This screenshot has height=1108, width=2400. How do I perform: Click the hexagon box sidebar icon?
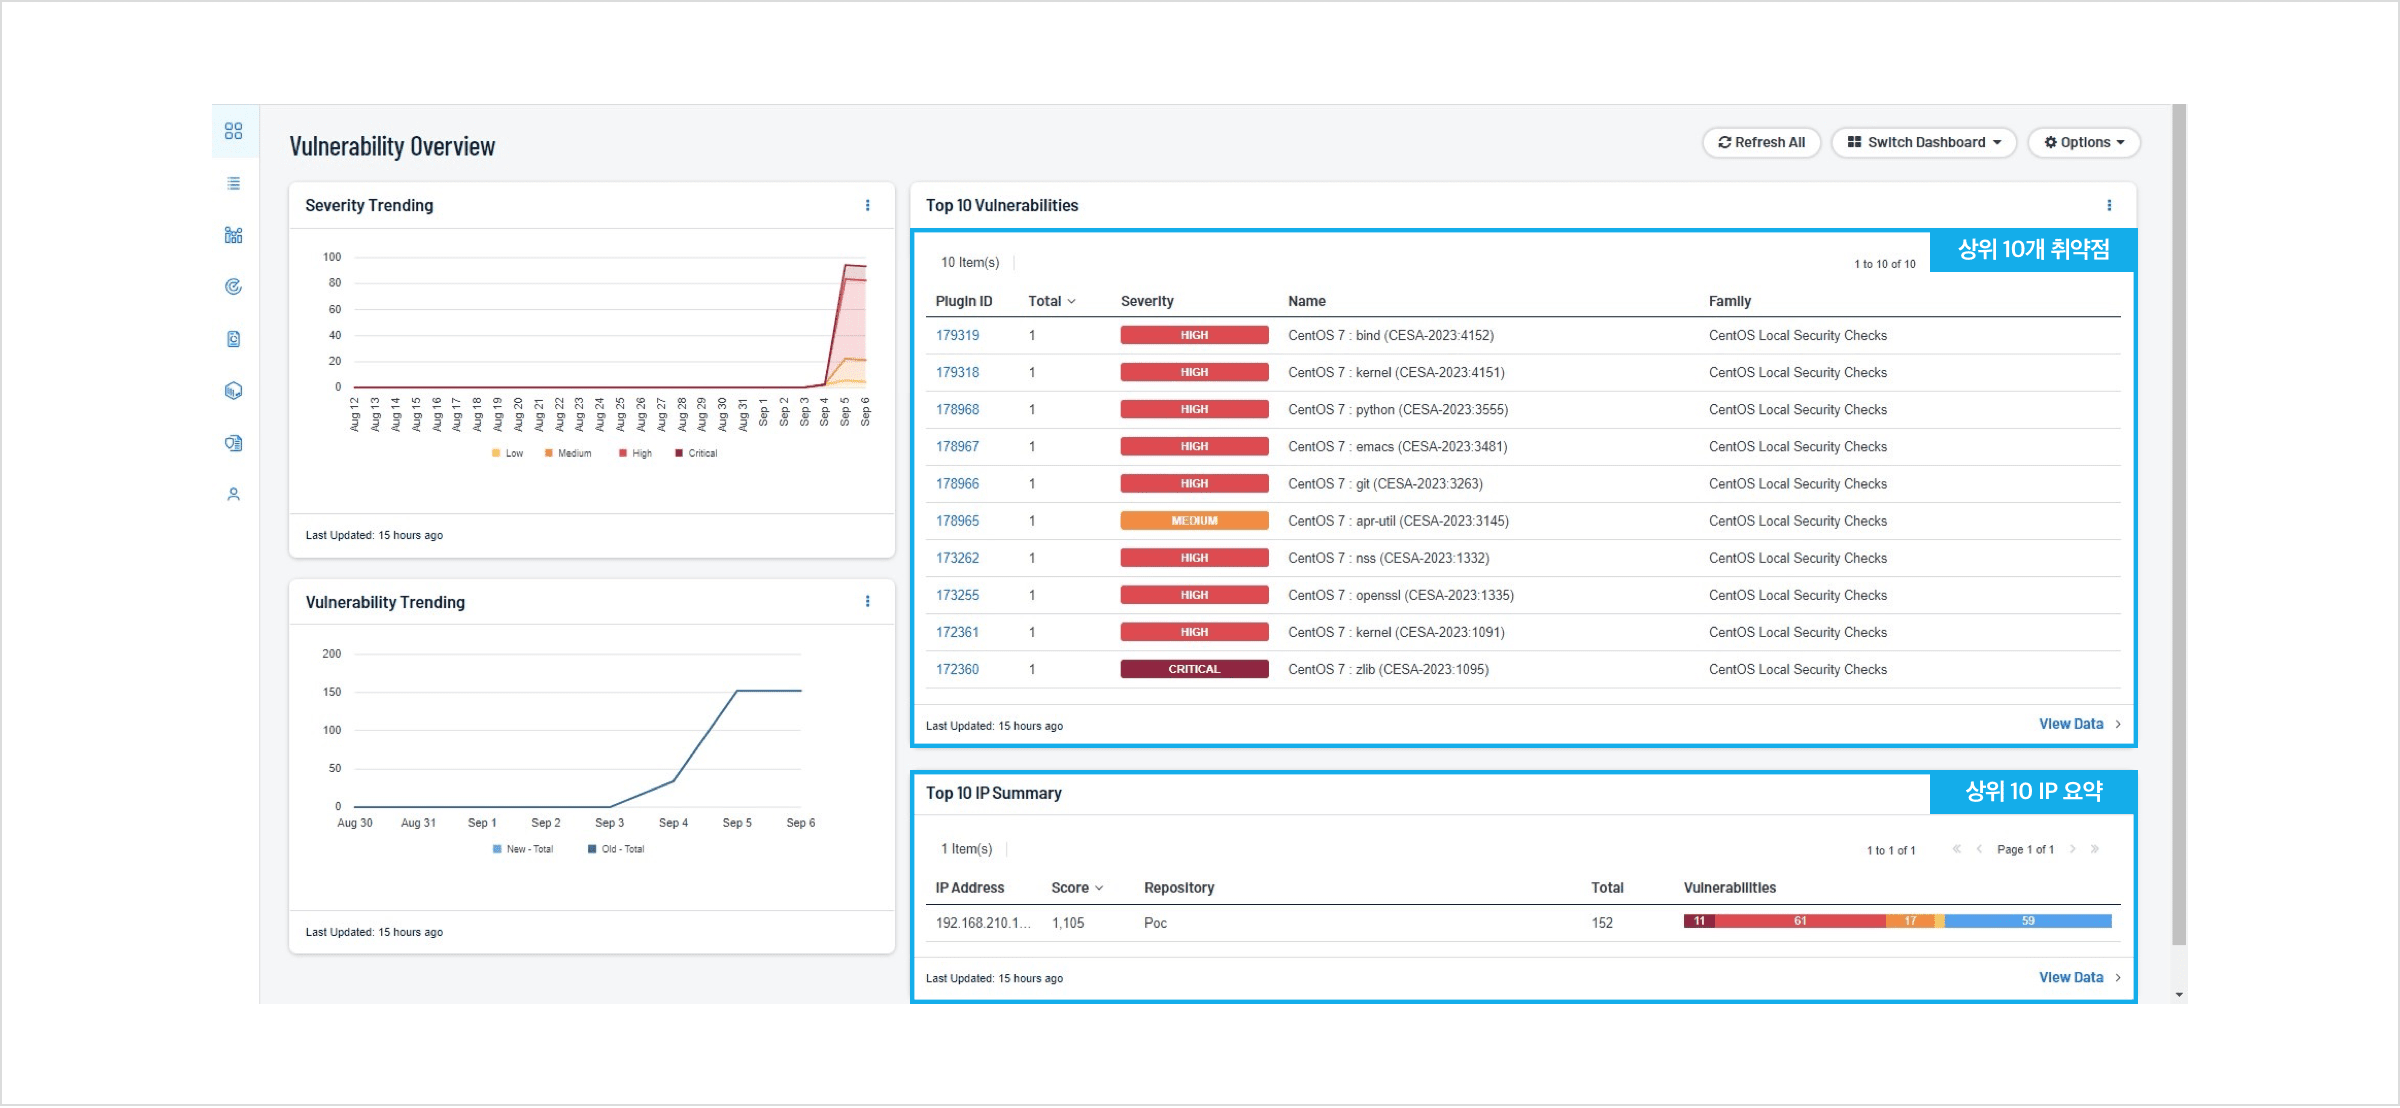[x=233, y=391]
